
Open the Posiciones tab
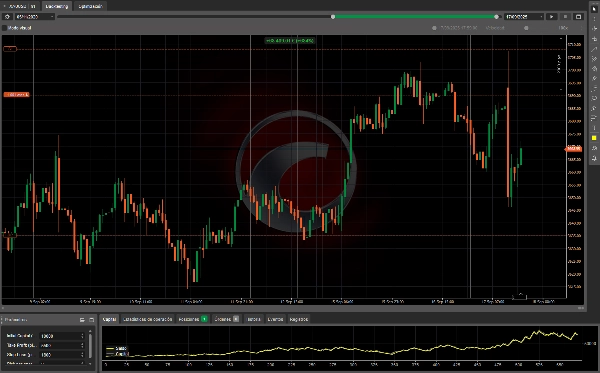point(193,319)
